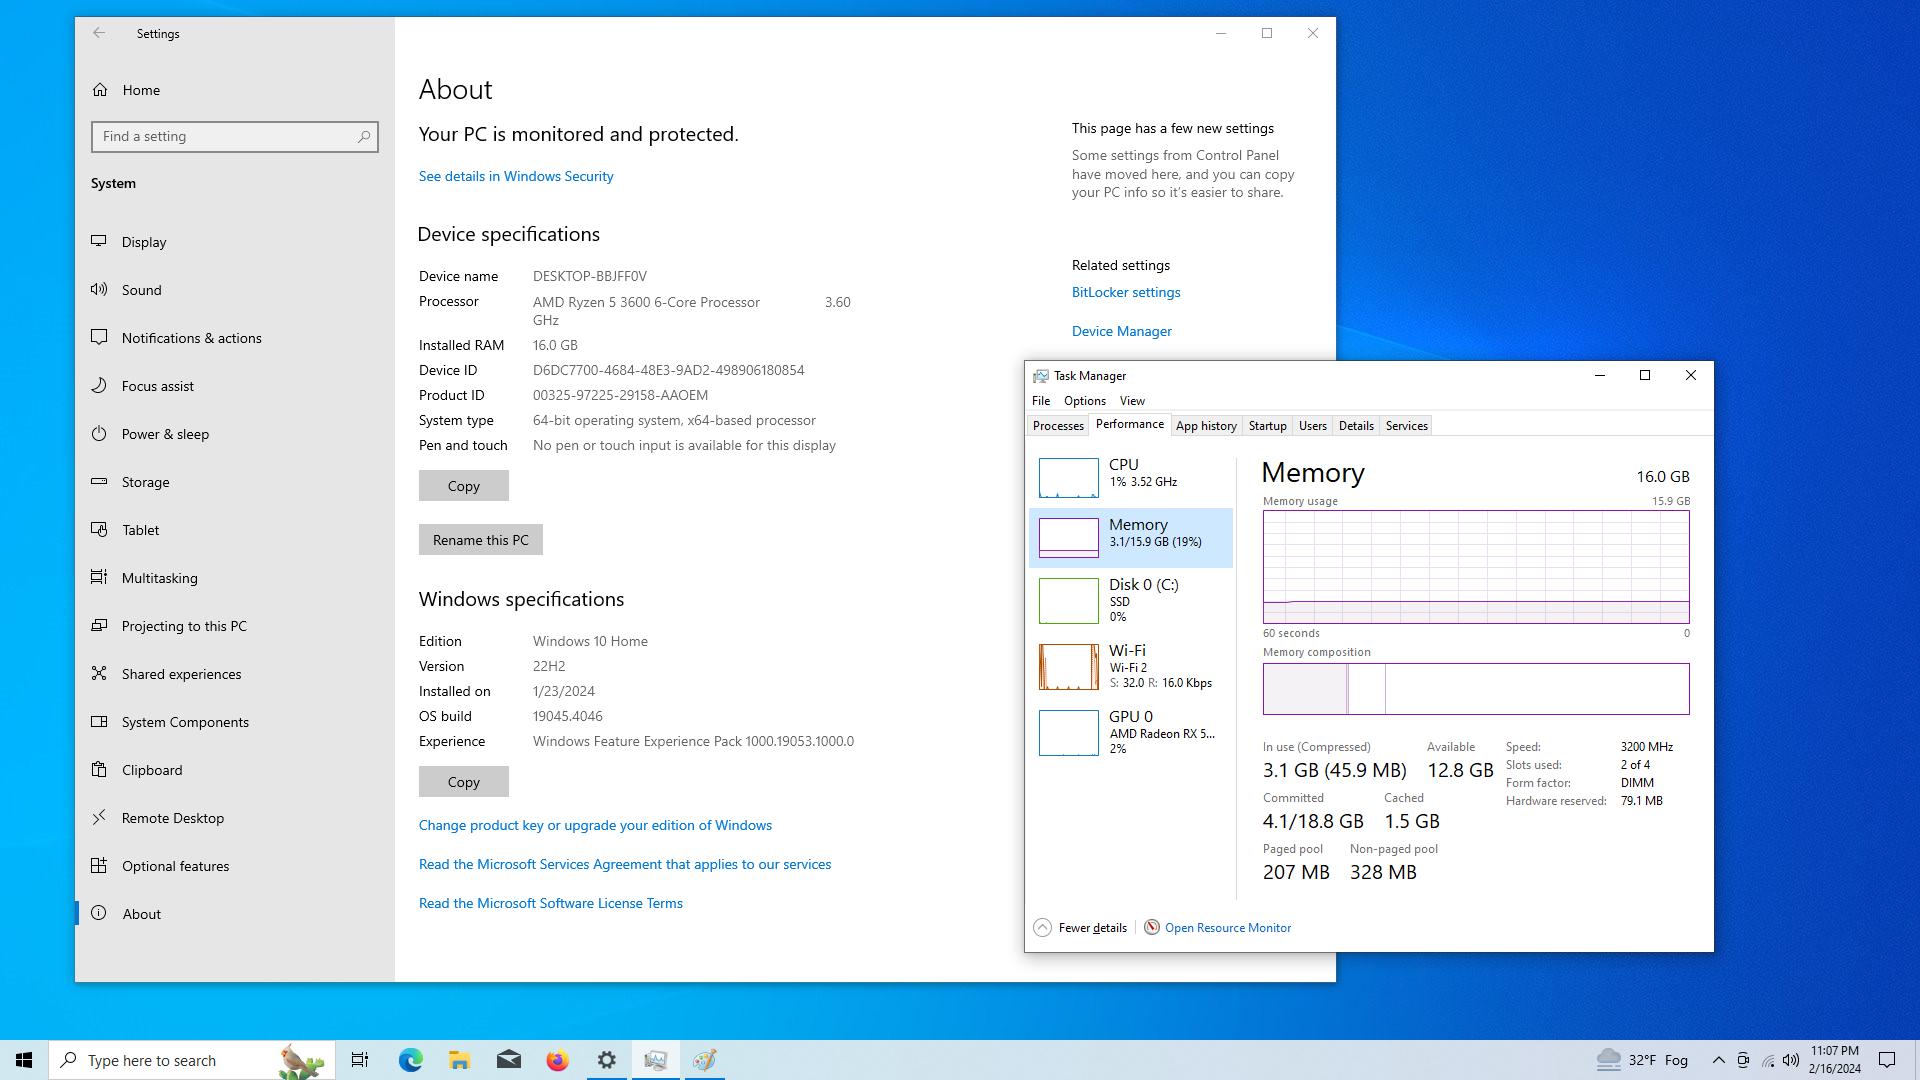This screenshot has width=1920, height=1080.
Task: Select Memory in the performance list
Action: [x=1131, y=538]
